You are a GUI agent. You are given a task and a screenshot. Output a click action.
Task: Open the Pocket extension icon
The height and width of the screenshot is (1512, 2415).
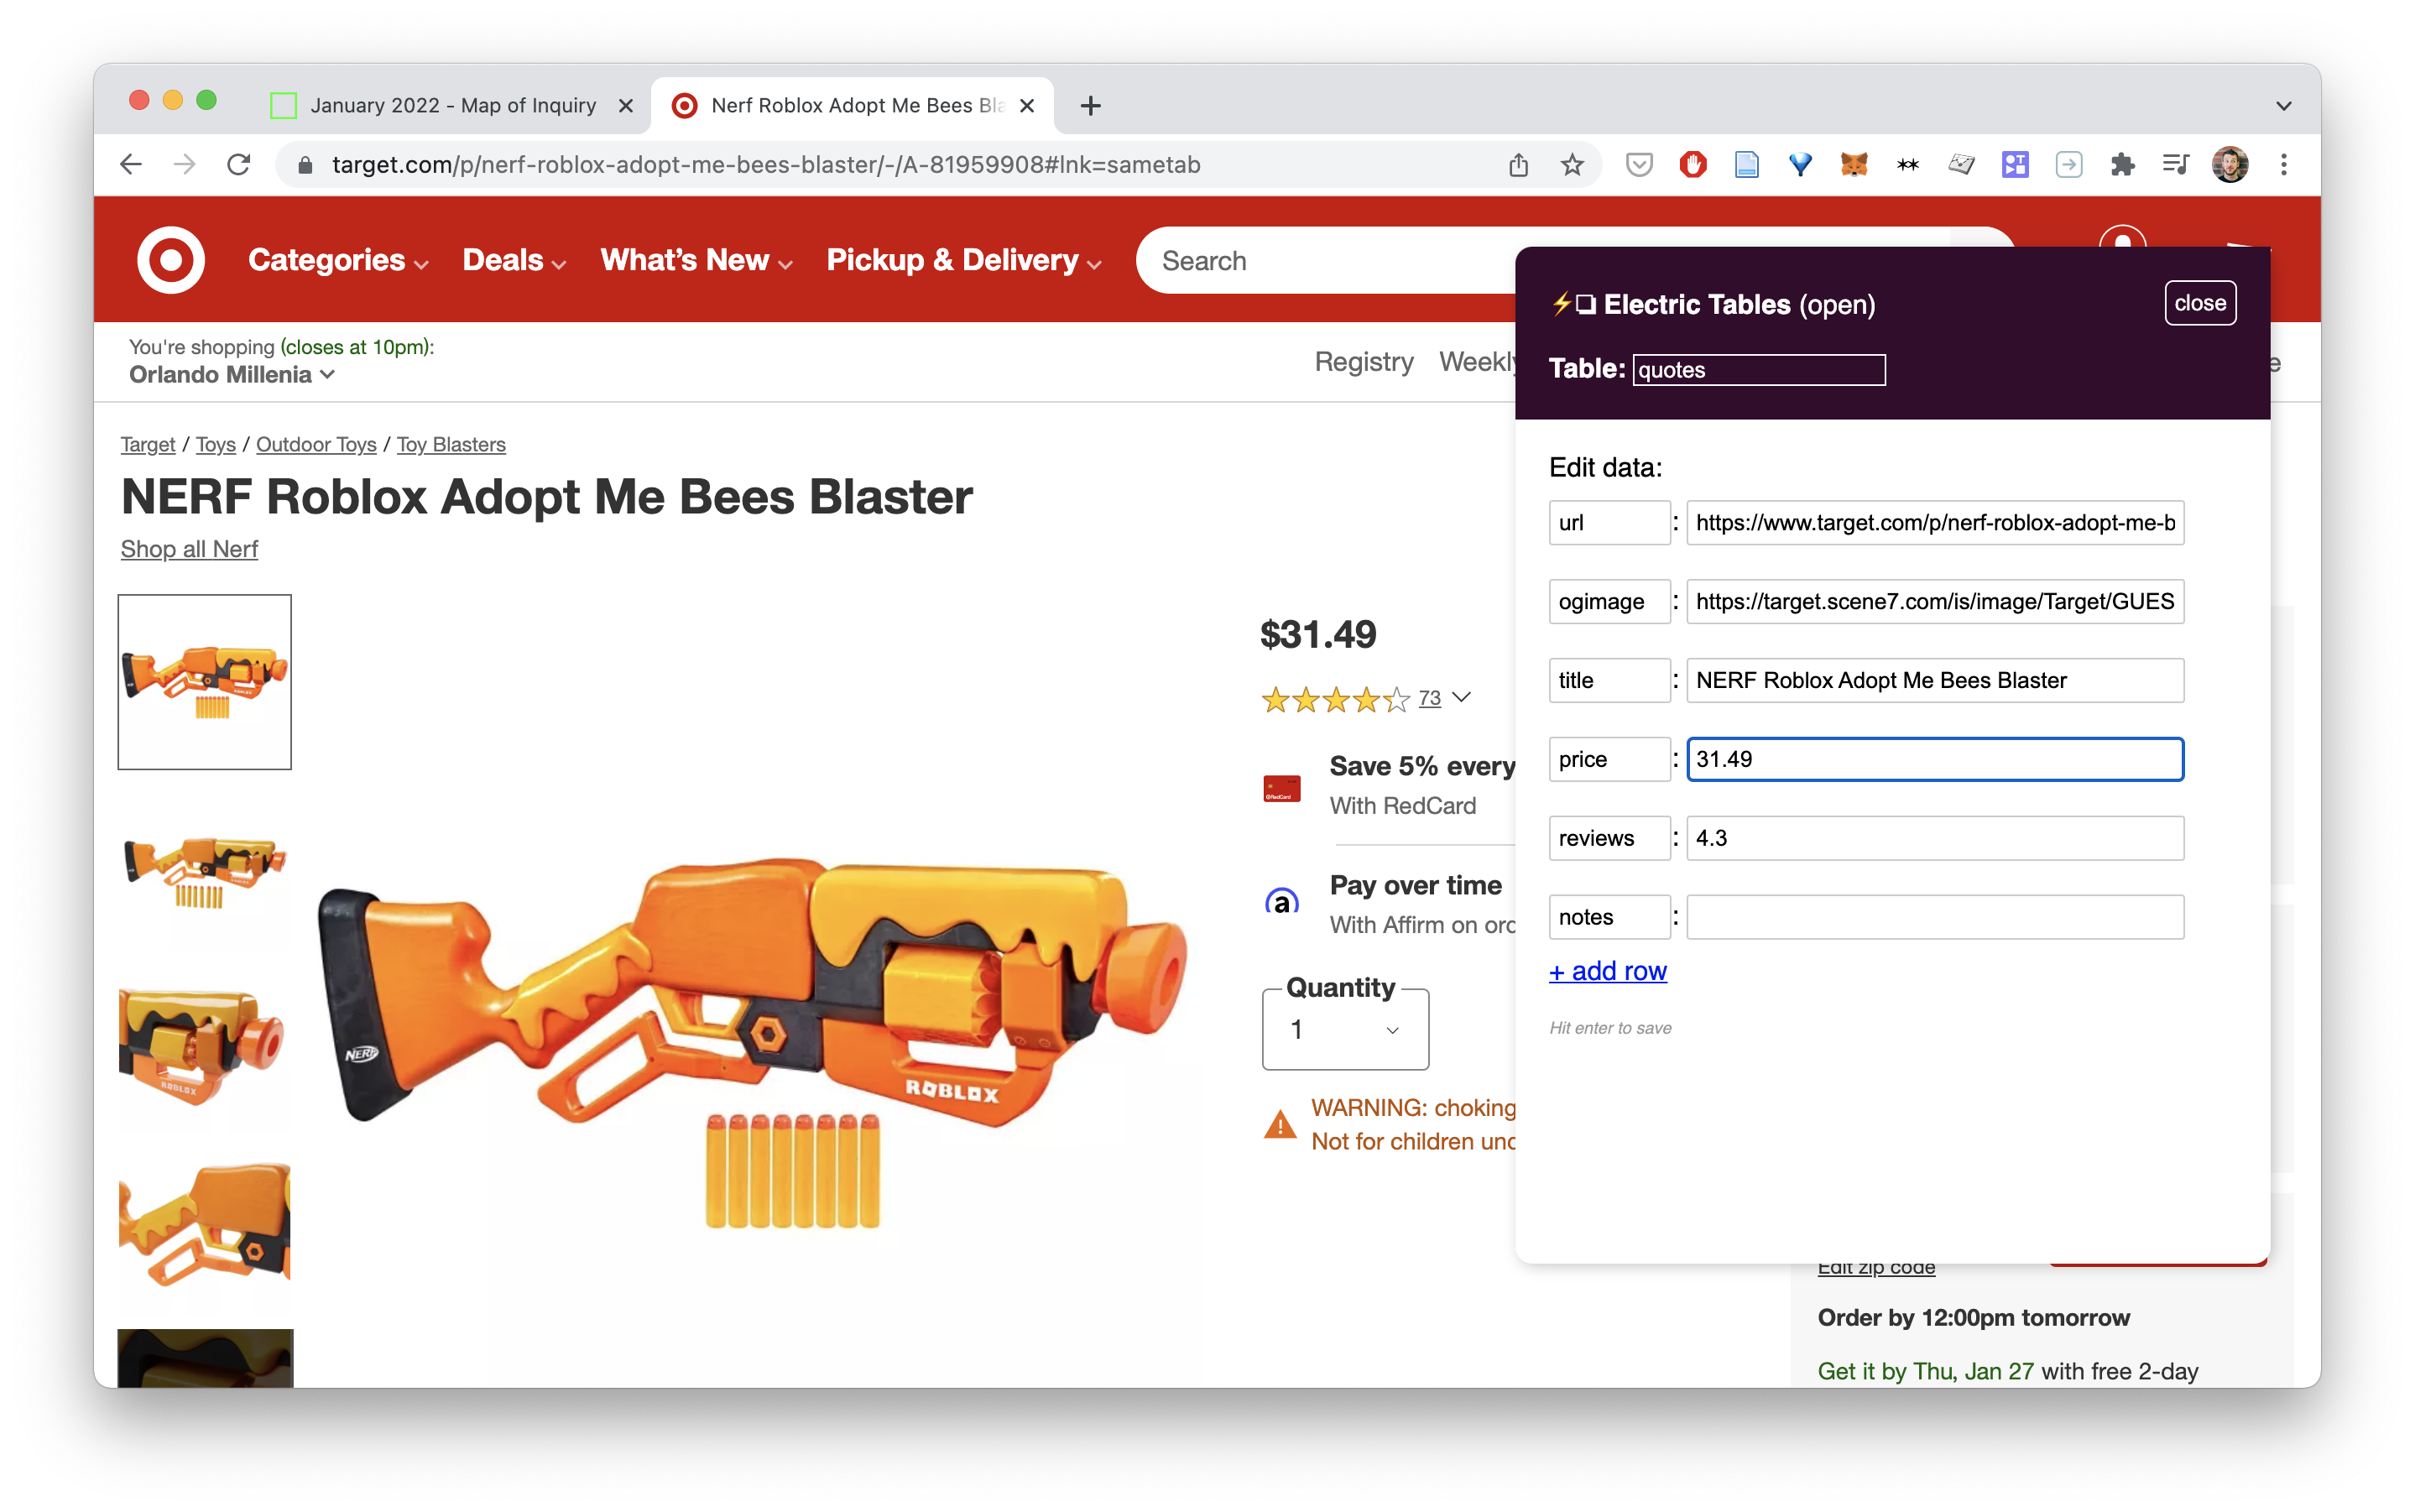(x=1638, y=164)
